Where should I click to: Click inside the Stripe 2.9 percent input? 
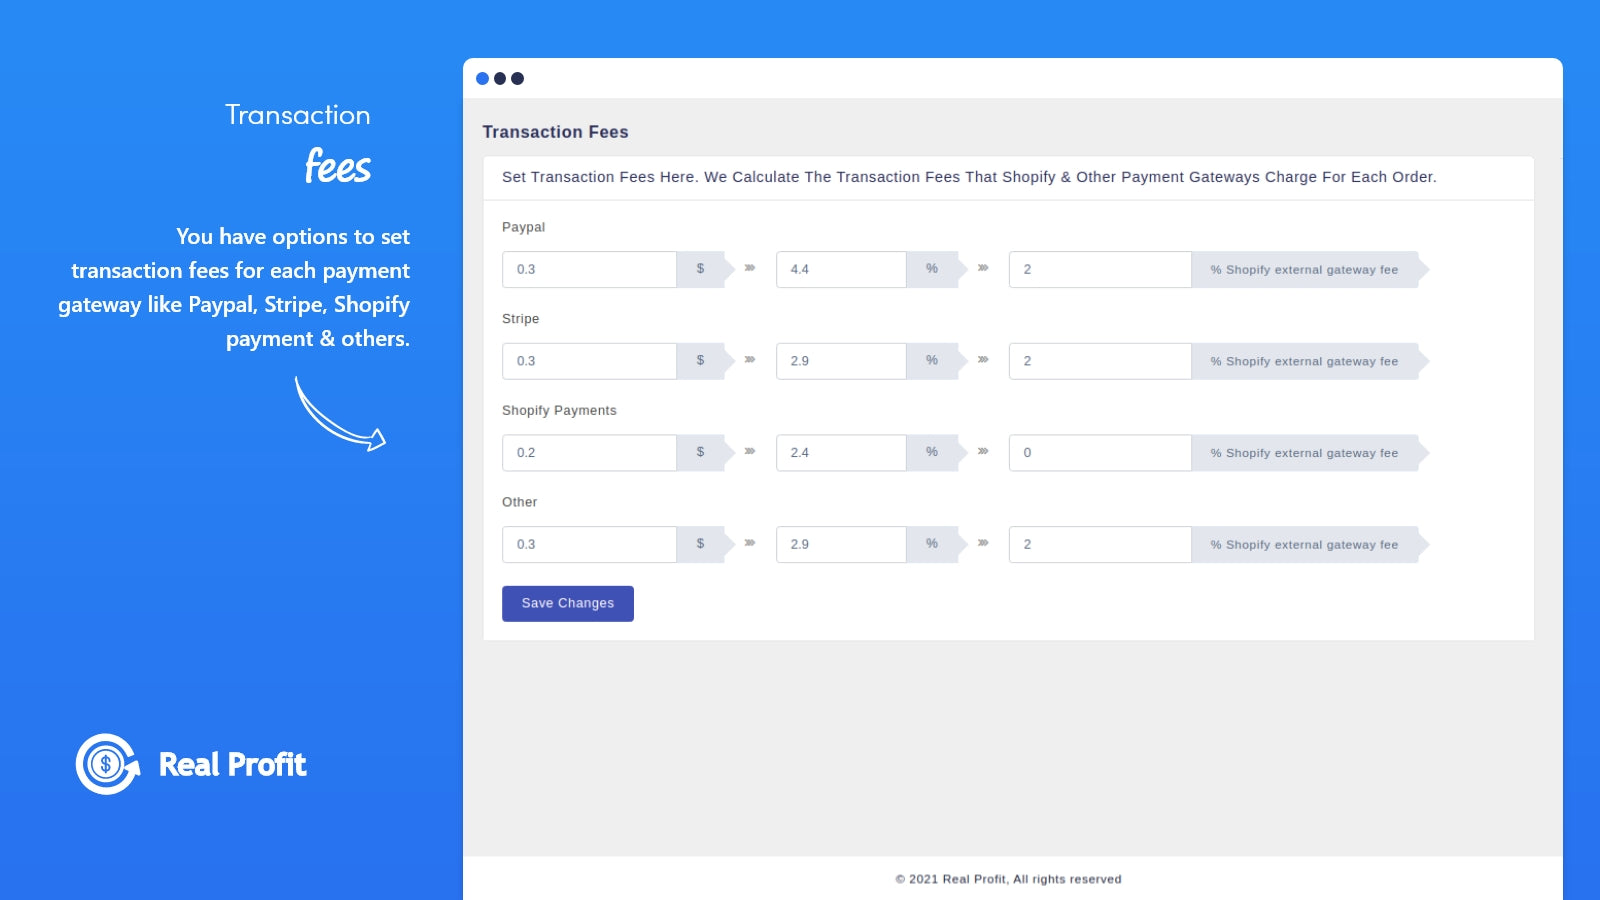(x=840, y=361)
